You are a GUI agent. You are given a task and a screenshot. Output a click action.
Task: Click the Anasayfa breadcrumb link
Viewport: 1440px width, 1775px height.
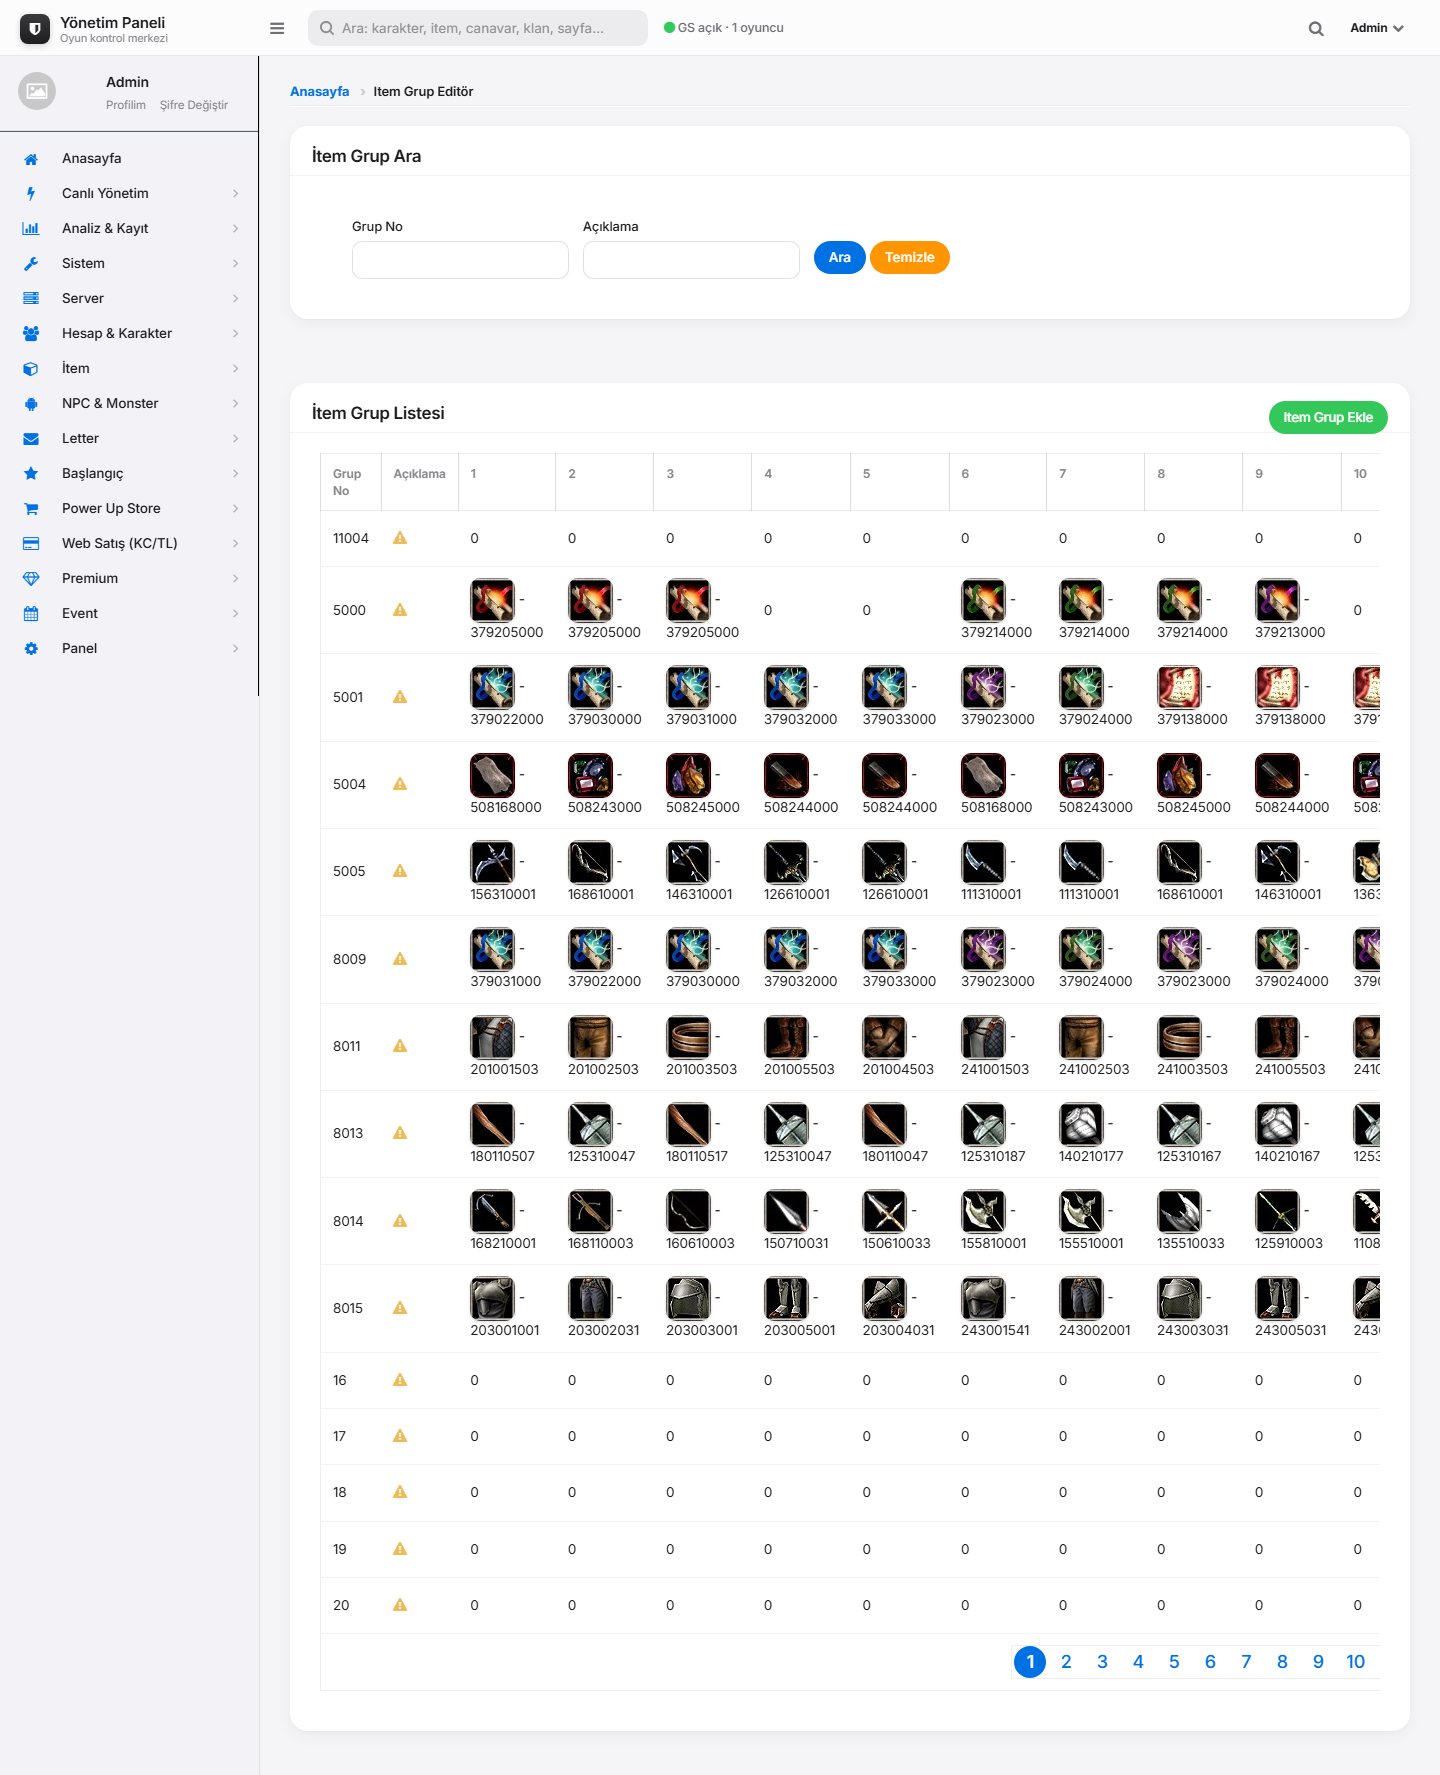click(x=320, y=92)
